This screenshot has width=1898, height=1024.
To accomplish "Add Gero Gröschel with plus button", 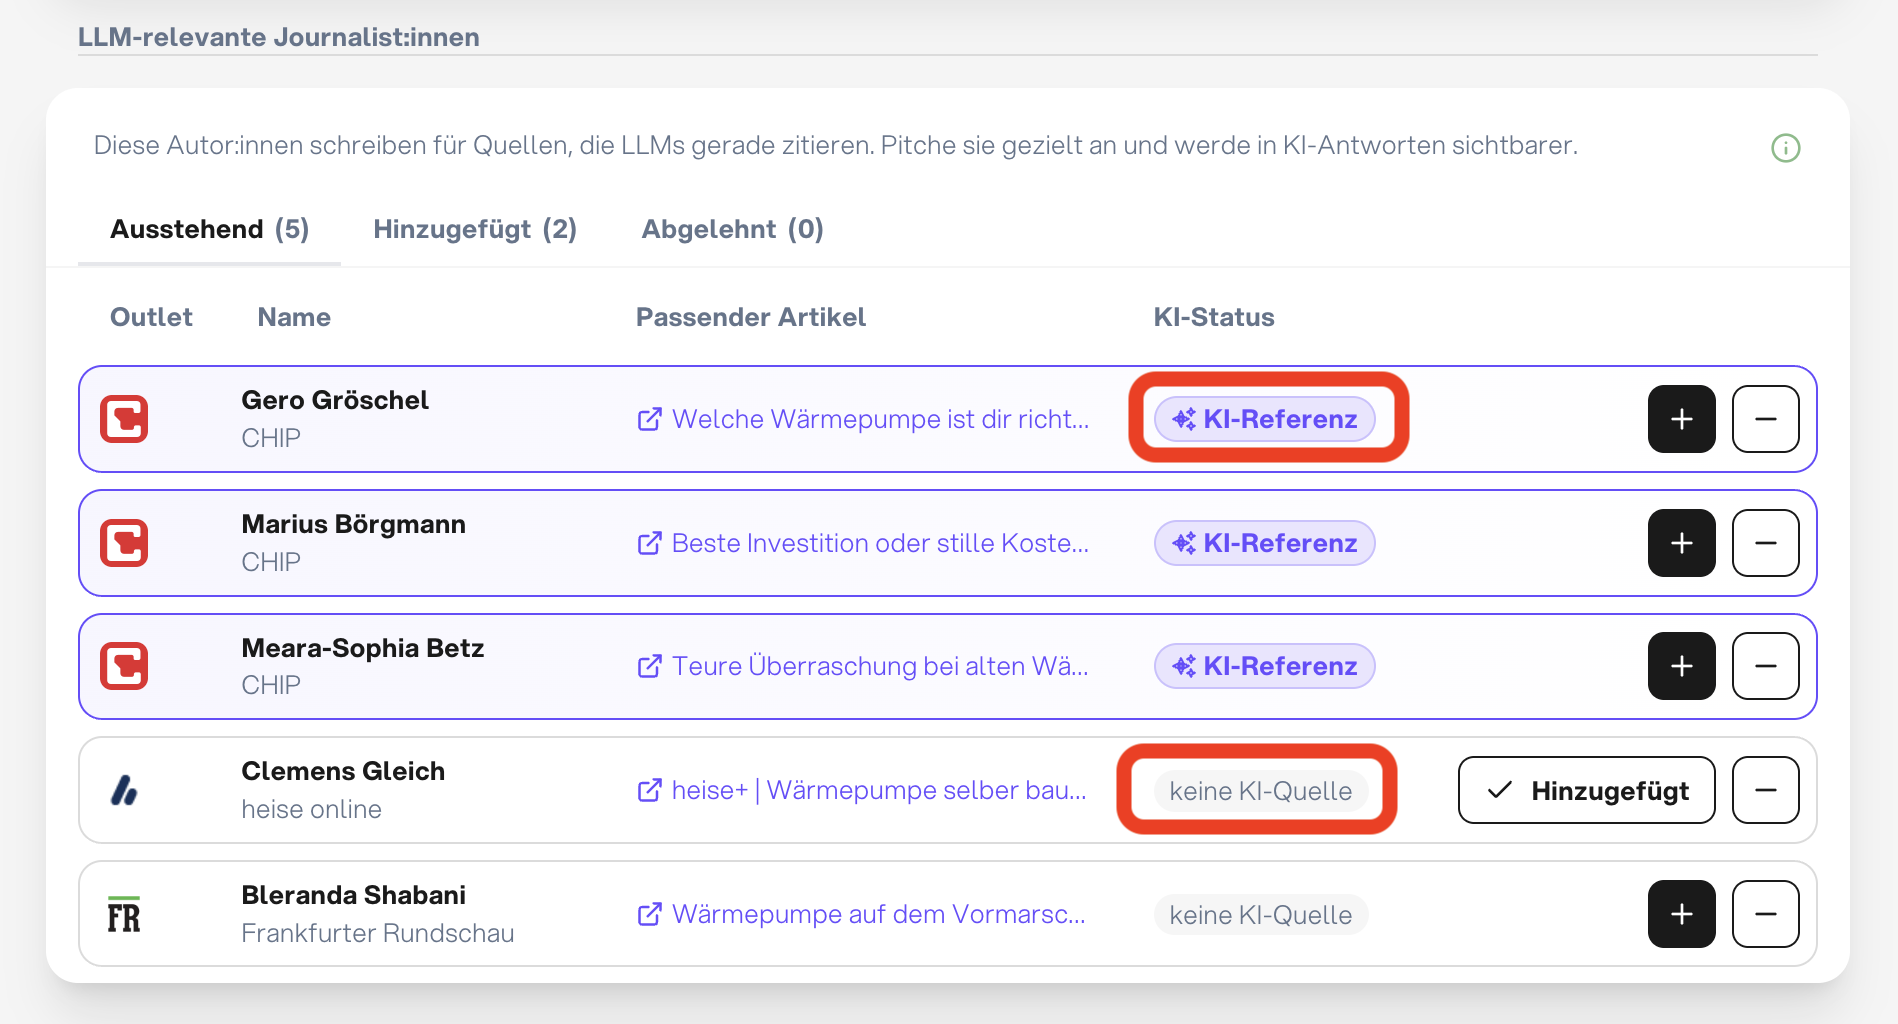I will (1681, 419).
